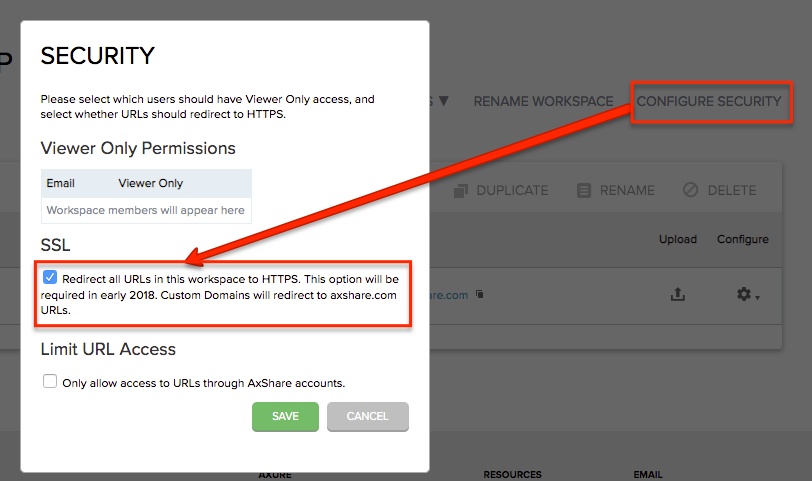Image resolution: width=812 pixels, height=481 pixels.
Task: Open the gear settings menu in project row
Action: (745, 295)
